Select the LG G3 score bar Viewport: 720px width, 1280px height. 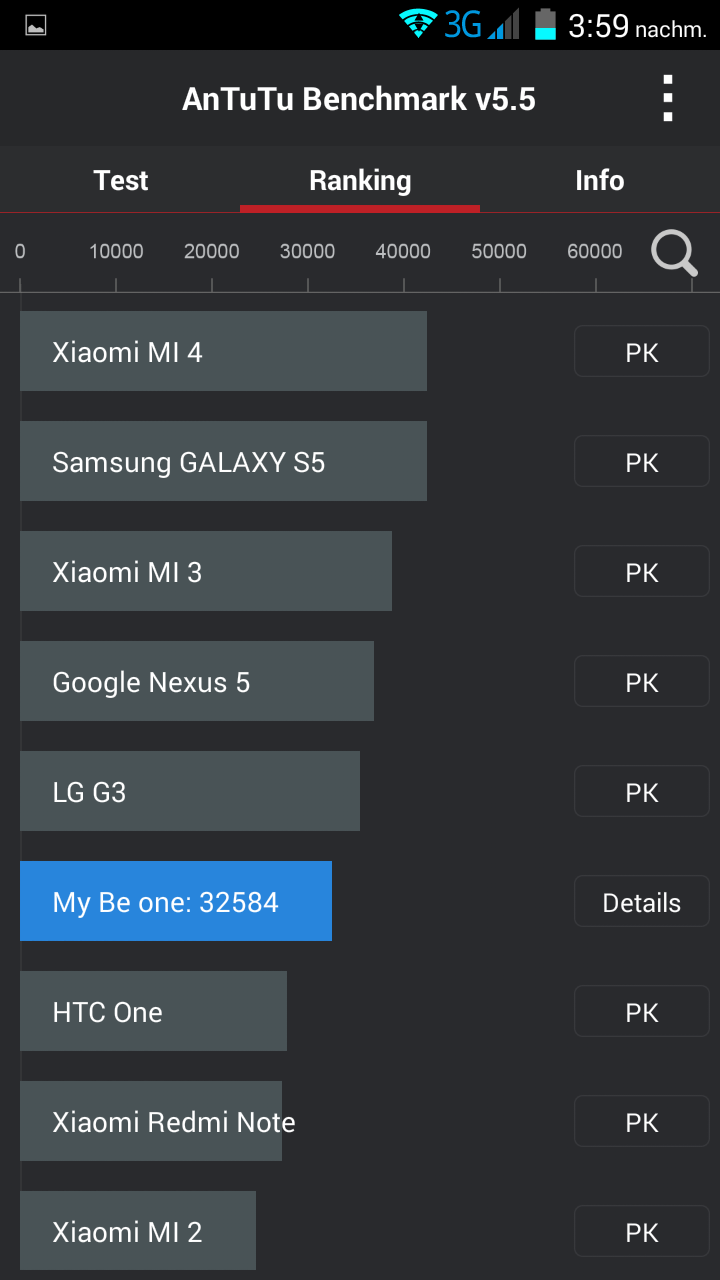click(x=189, y=791)
